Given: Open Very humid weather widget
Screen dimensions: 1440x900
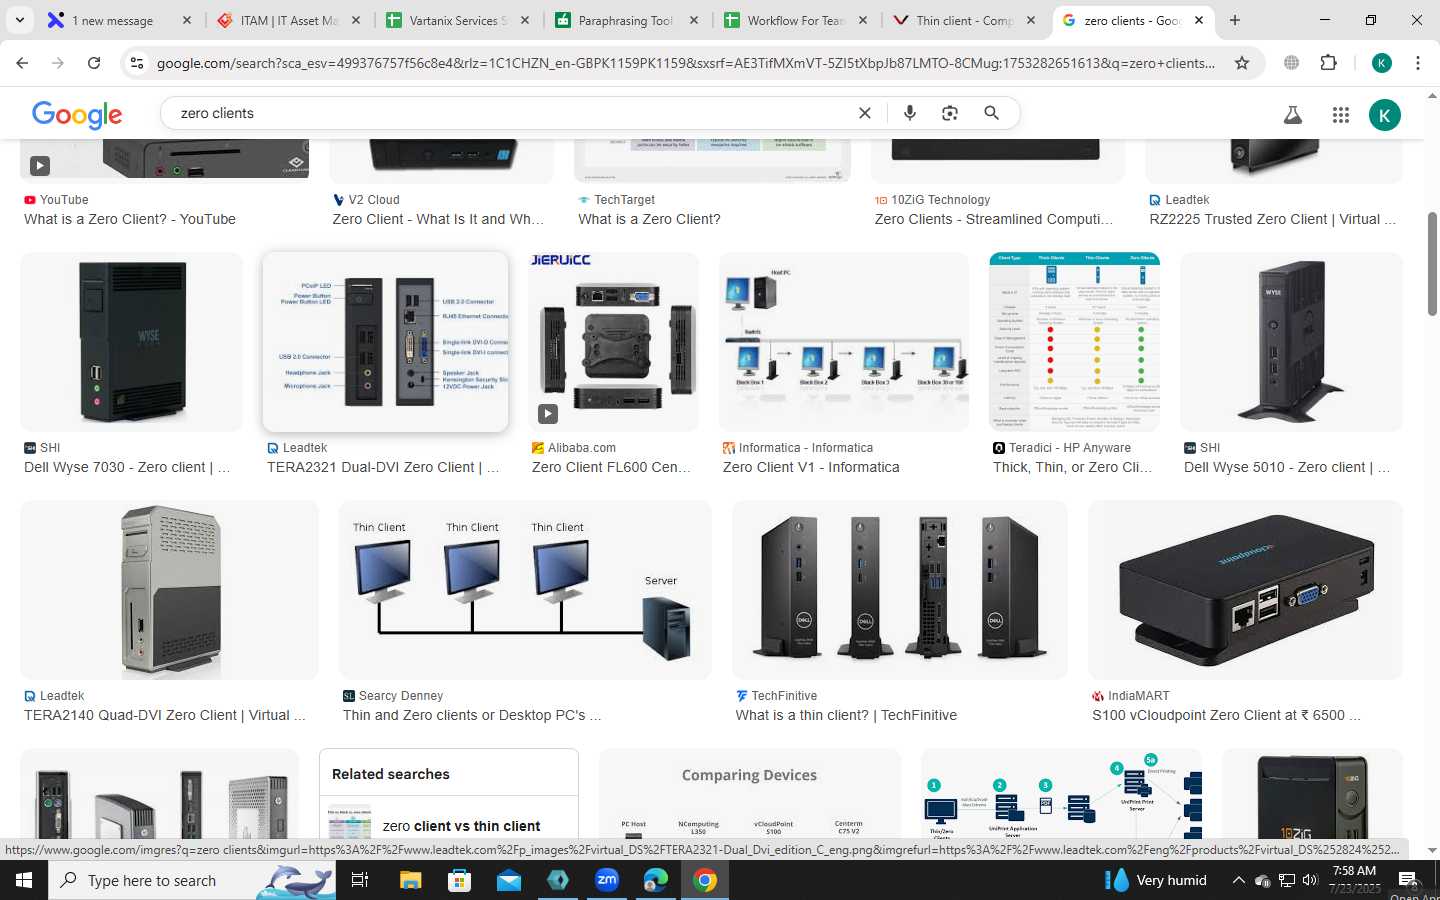Looking at the screenshot, I should pyautogui.click(x=1155, y=880).
